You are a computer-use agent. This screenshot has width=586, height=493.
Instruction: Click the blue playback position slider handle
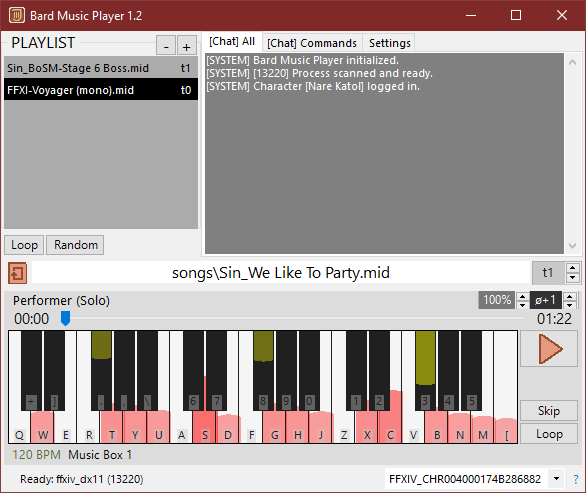65,318
